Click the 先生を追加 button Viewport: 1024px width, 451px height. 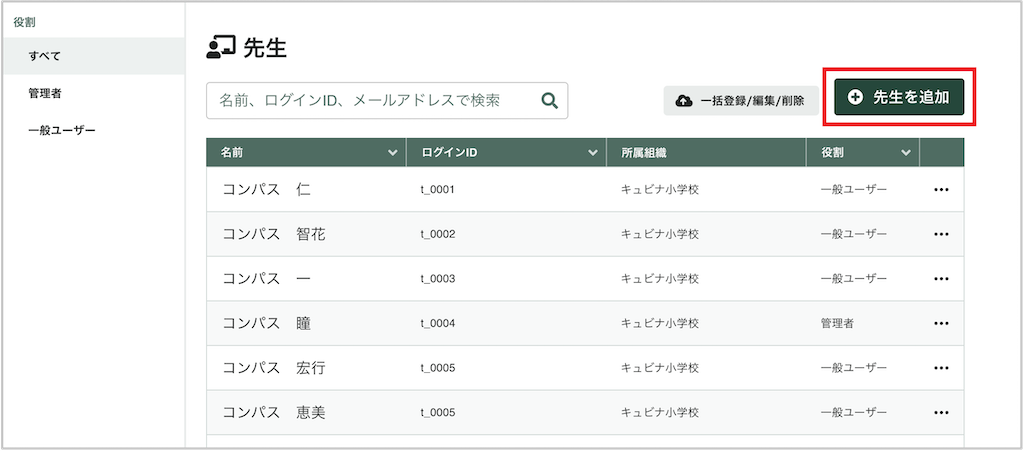pos(899,97)
